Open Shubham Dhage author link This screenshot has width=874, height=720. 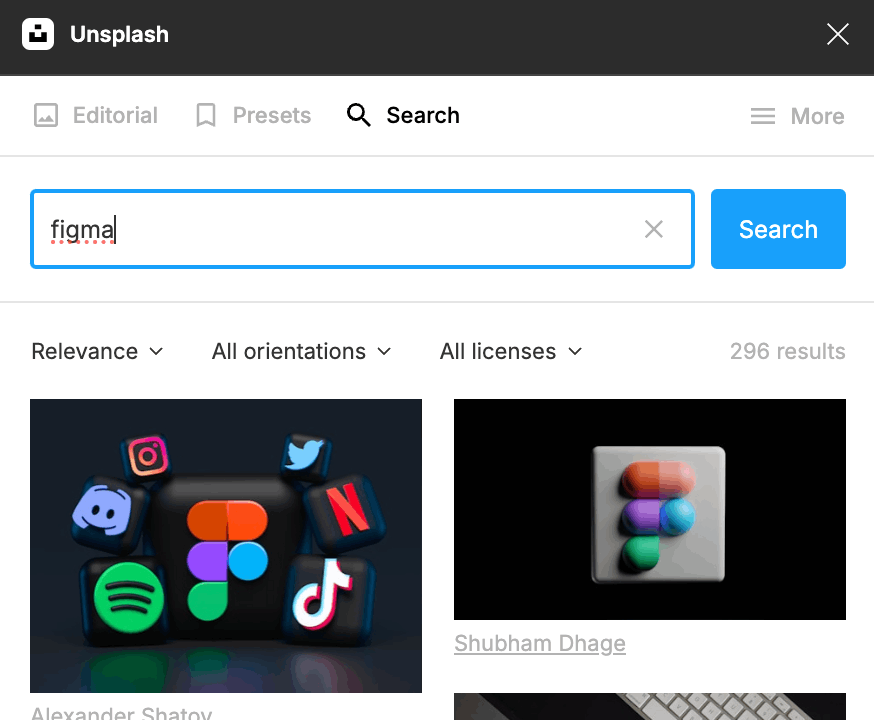tap(540, 643)
